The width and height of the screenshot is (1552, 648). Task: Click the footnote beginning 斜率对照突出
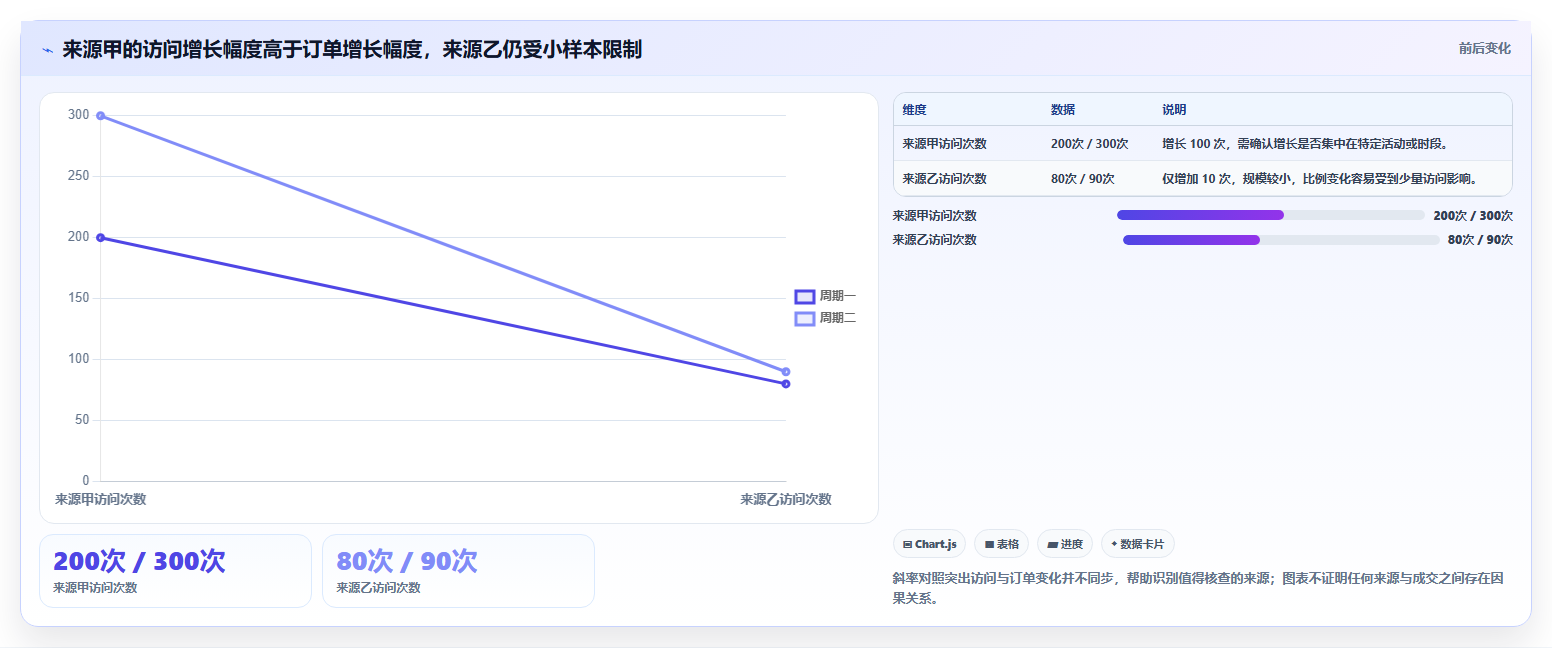[x=1198, y=589]
